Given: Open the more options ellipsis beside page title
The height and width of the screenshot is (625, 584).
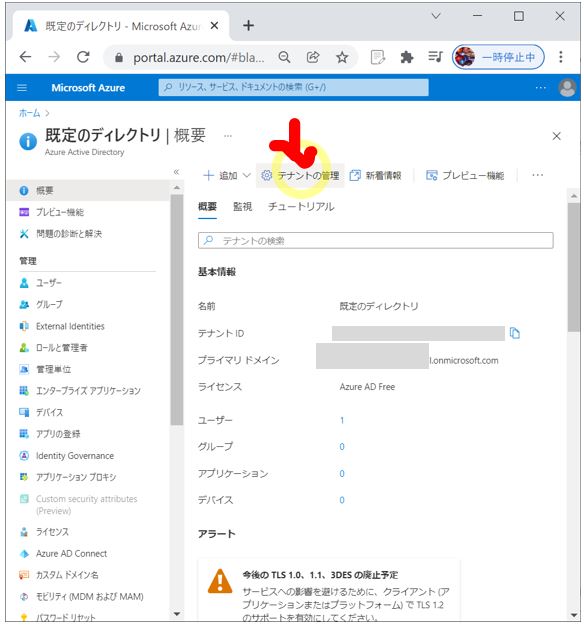Looking at the screenshot, I should (x=228, y=136).
